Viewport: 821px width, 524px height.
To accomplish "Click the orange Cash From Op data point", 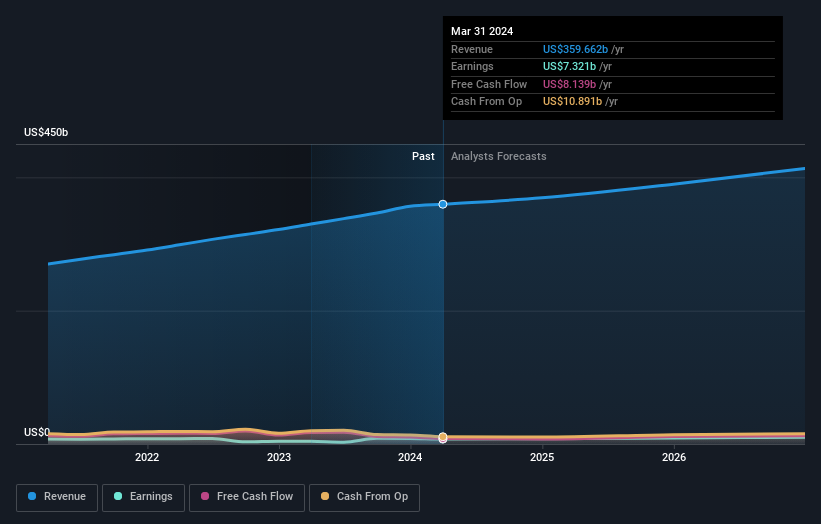I will tap(443, 437).
